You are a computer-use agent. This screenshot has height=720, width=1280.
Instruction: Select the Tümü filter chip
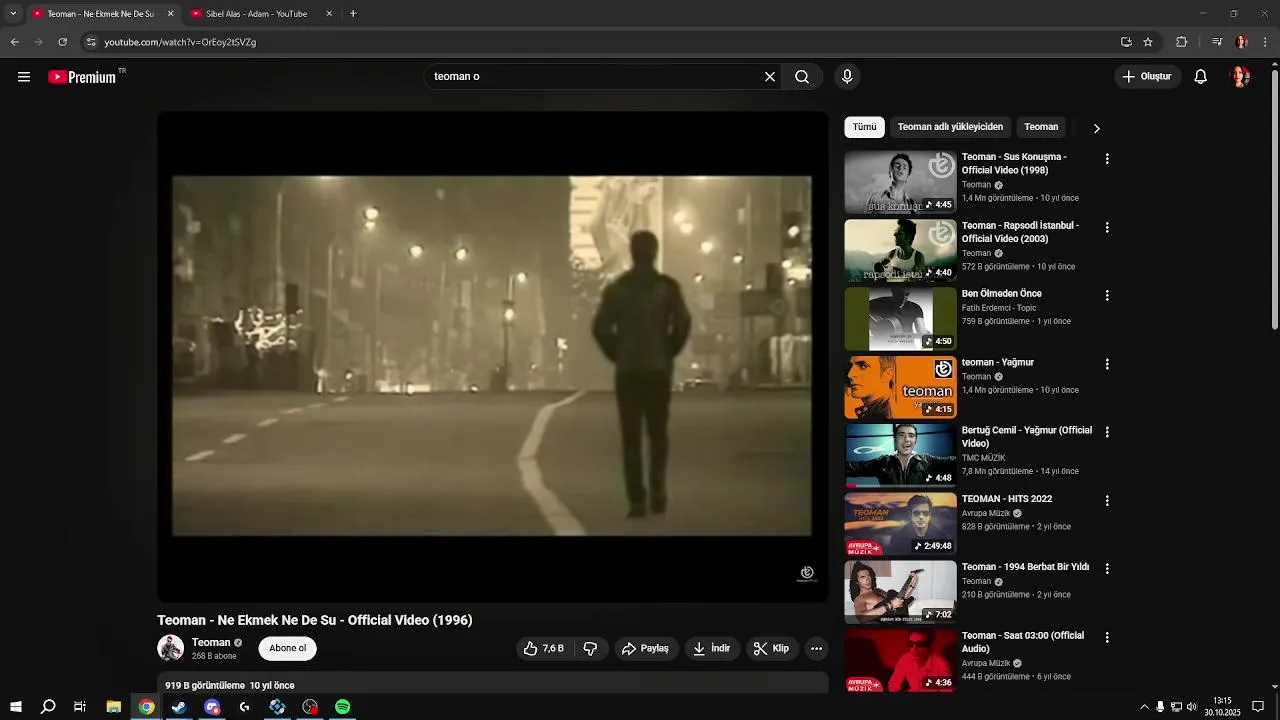(864, 127)
